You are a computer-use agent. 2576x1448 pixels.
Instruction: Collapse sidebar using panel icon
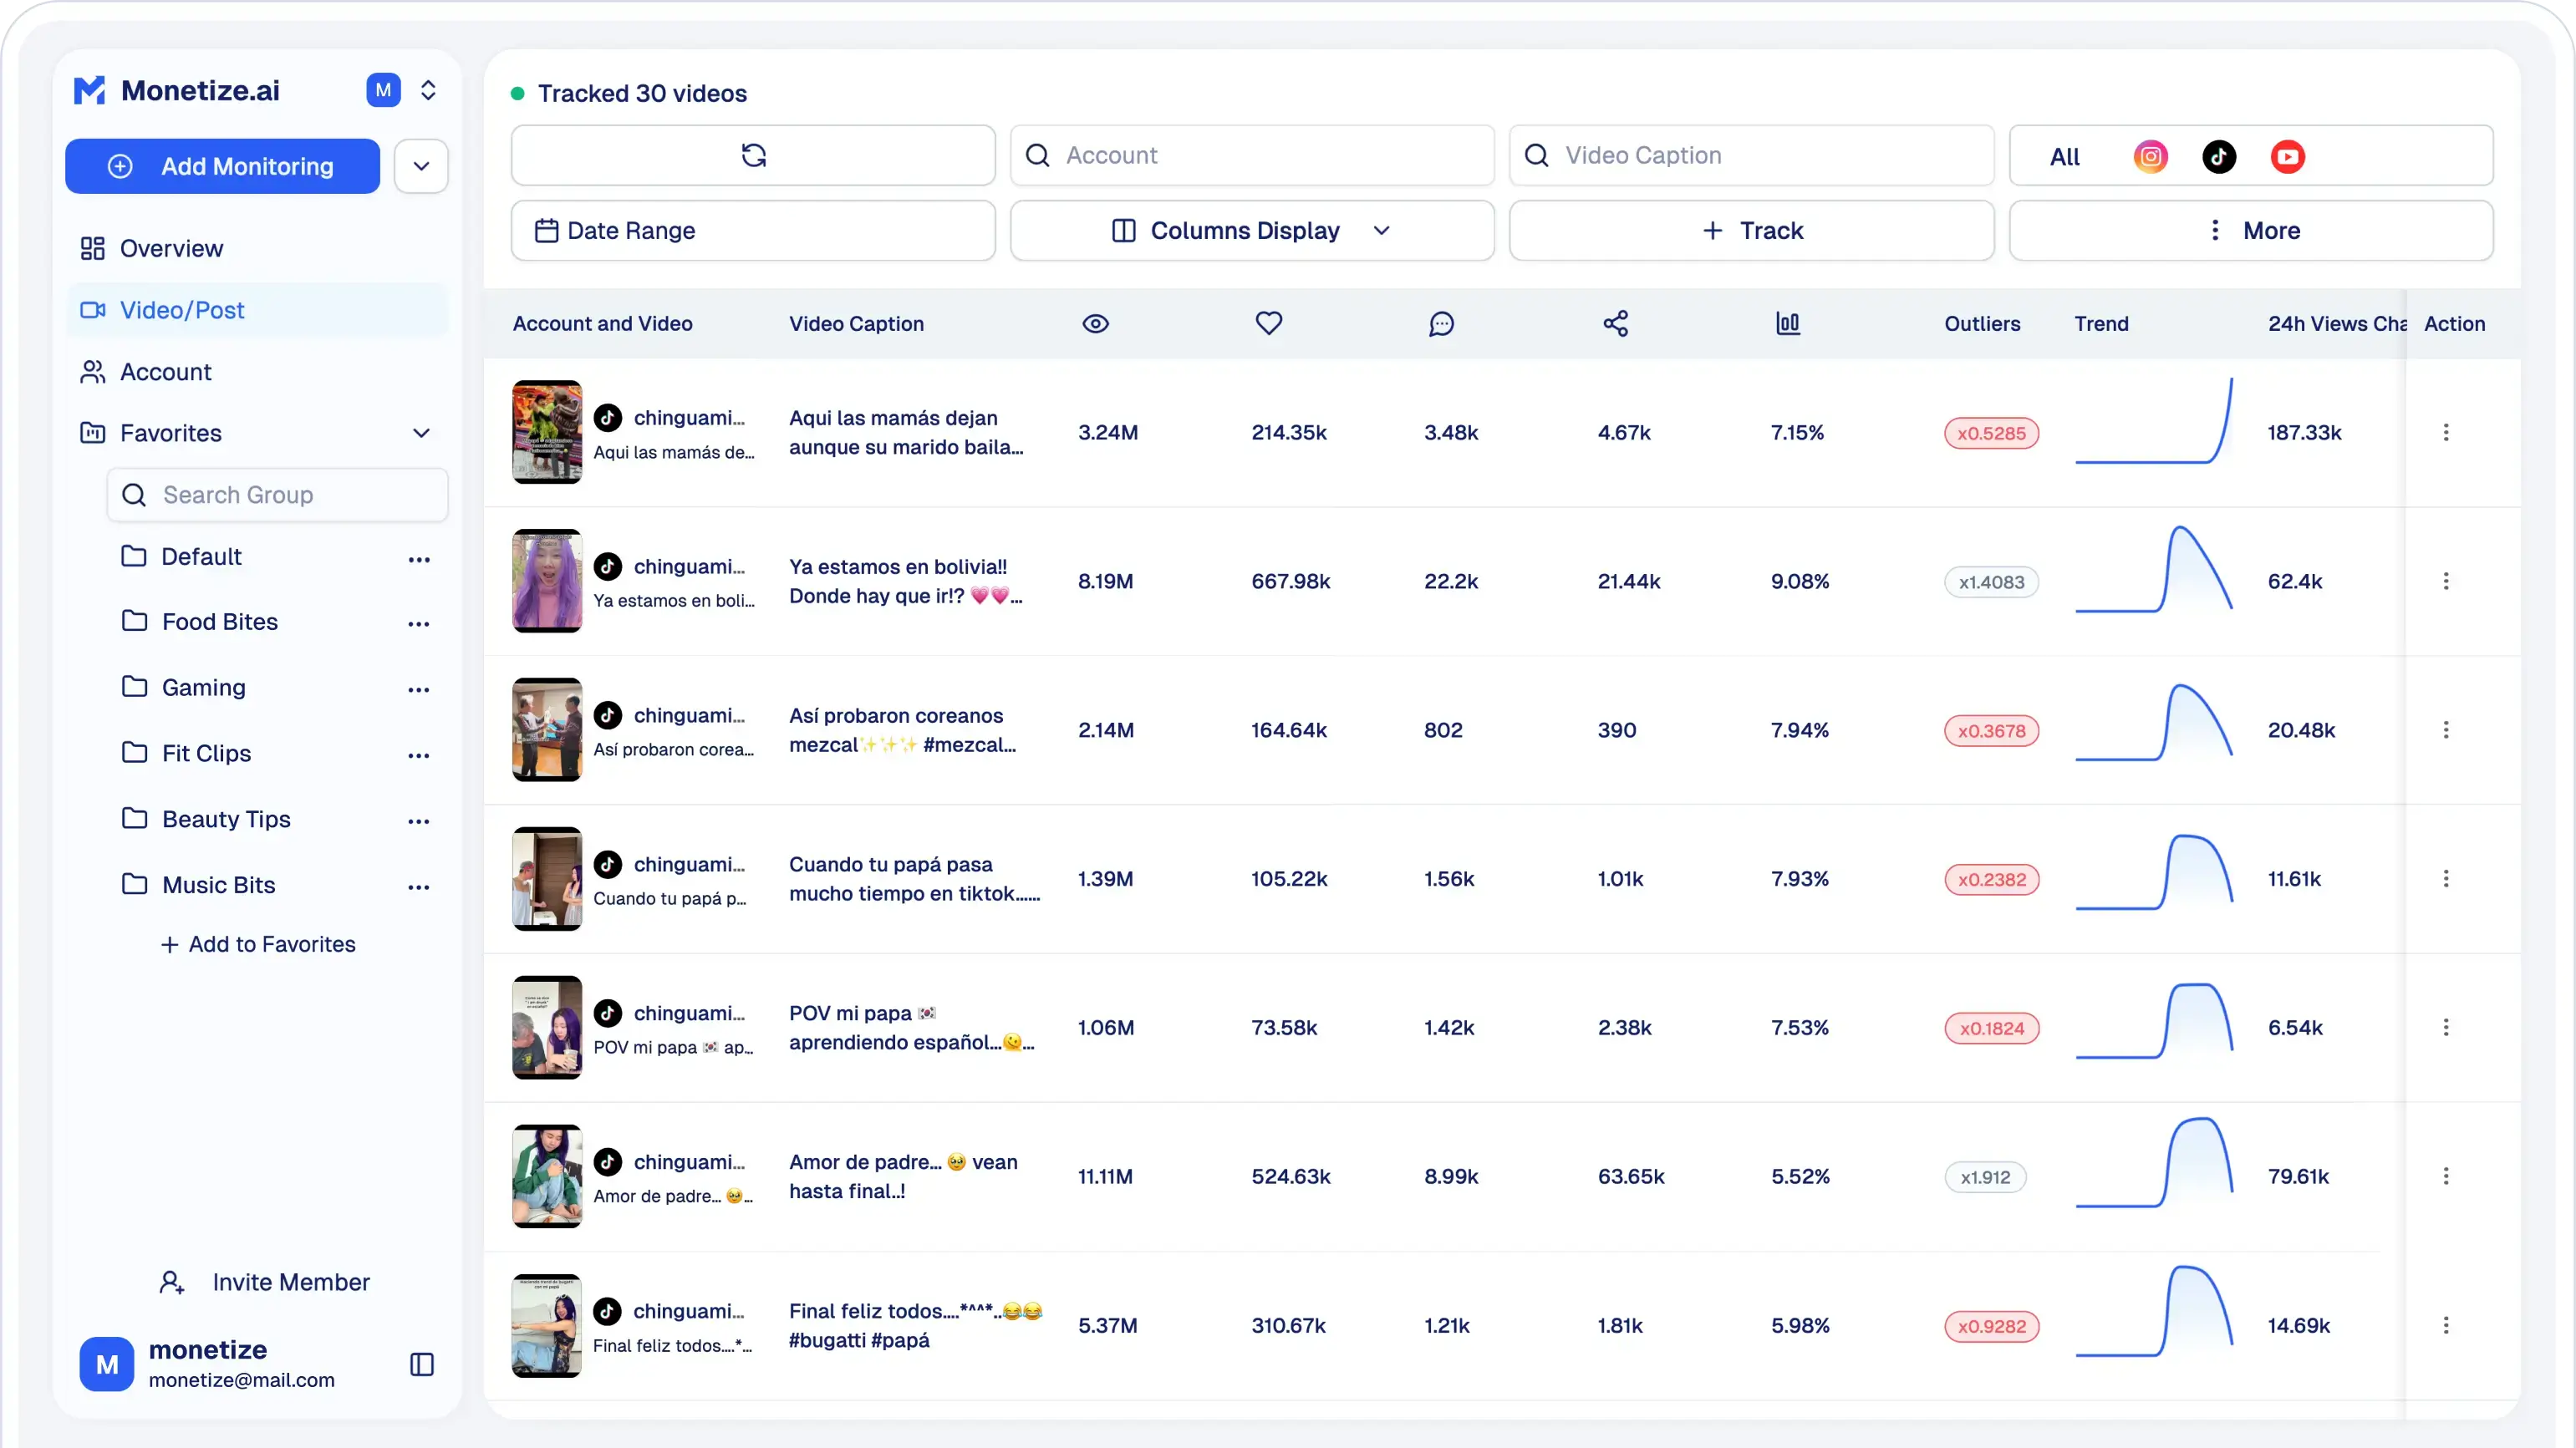(x=422, y=1364)
